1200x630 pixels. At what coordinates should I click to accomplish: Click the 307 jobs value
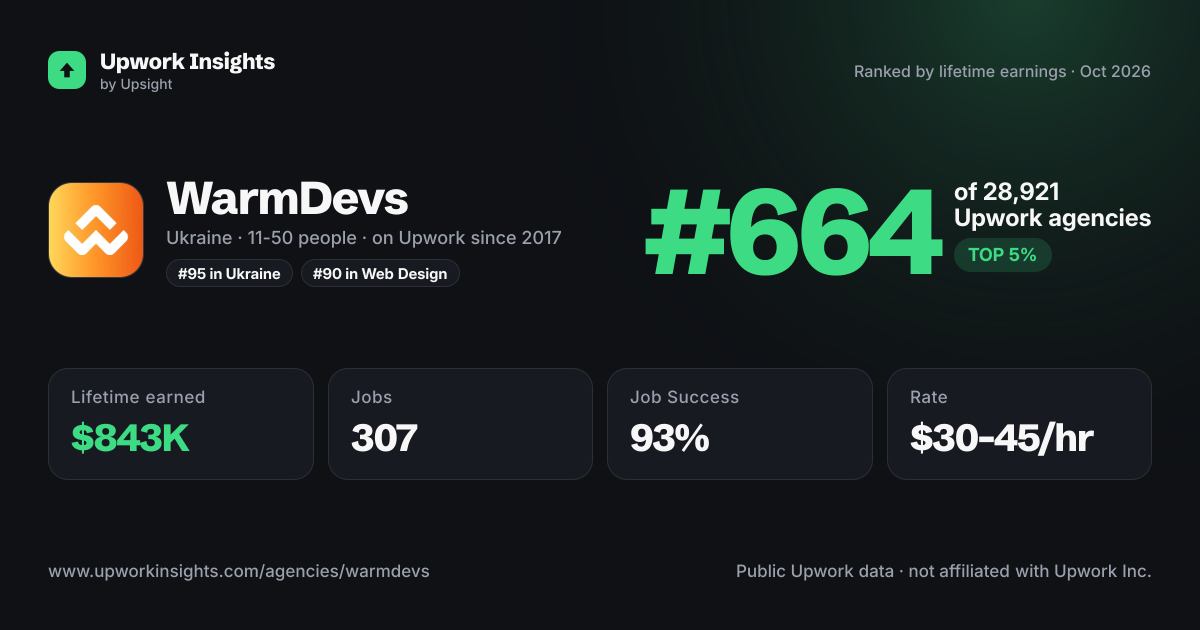click(384, 438)
